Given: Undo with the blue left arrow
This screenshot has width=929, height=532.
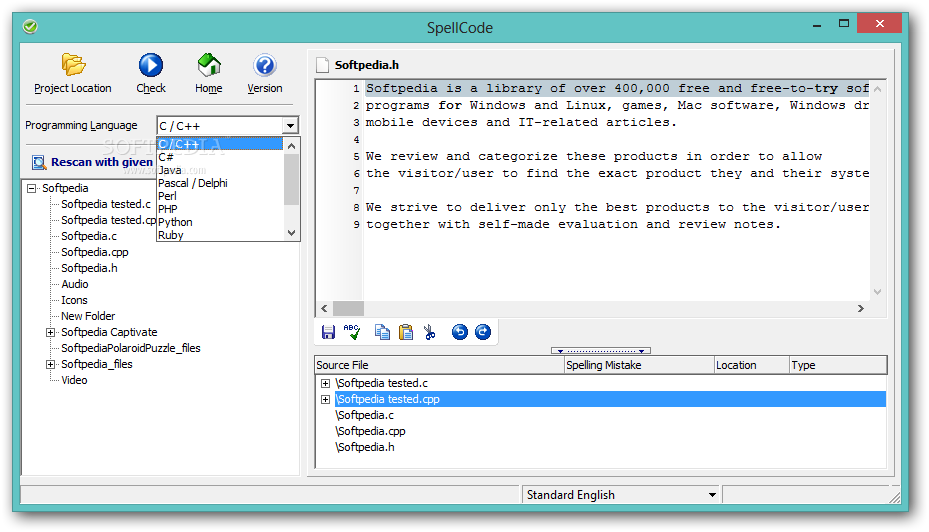Looking at the screenshot, I should pos(459,332).
